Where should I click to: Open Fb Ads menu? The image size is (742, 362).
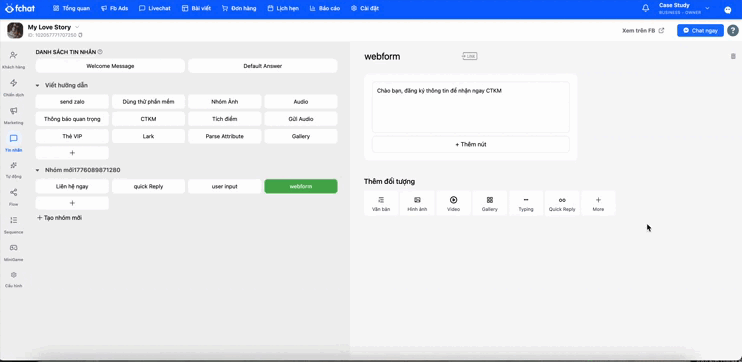115,8
